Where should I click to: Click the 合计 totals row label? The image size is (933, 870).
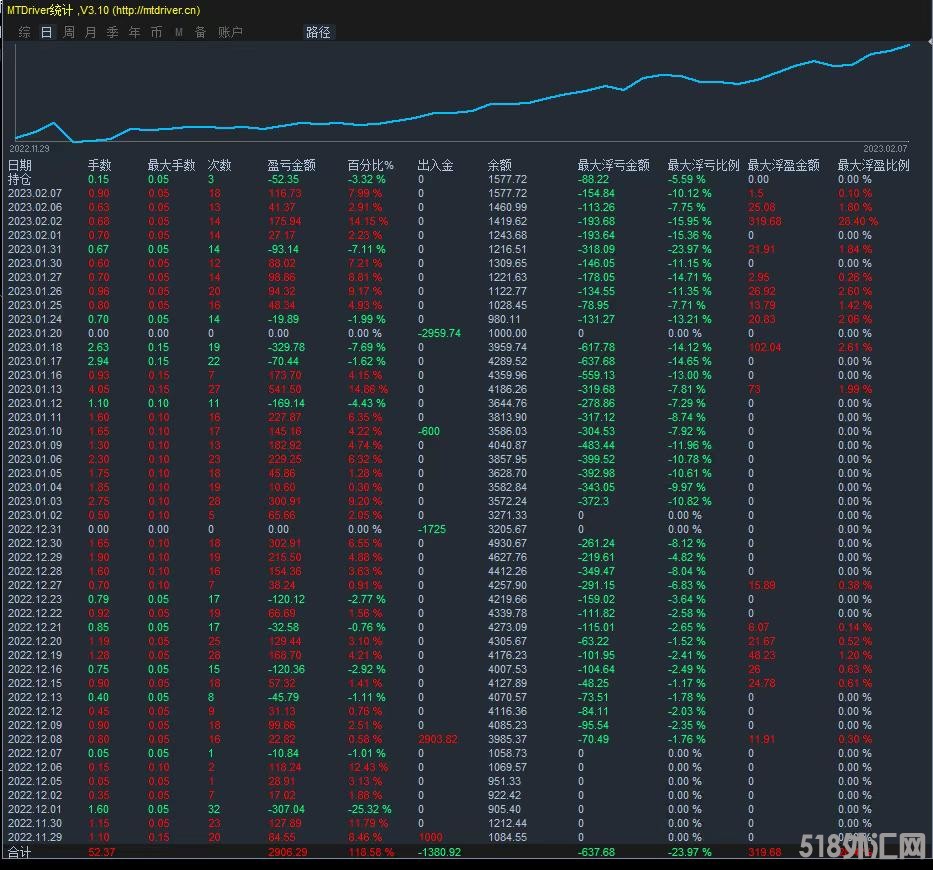(x=20, y=852)
